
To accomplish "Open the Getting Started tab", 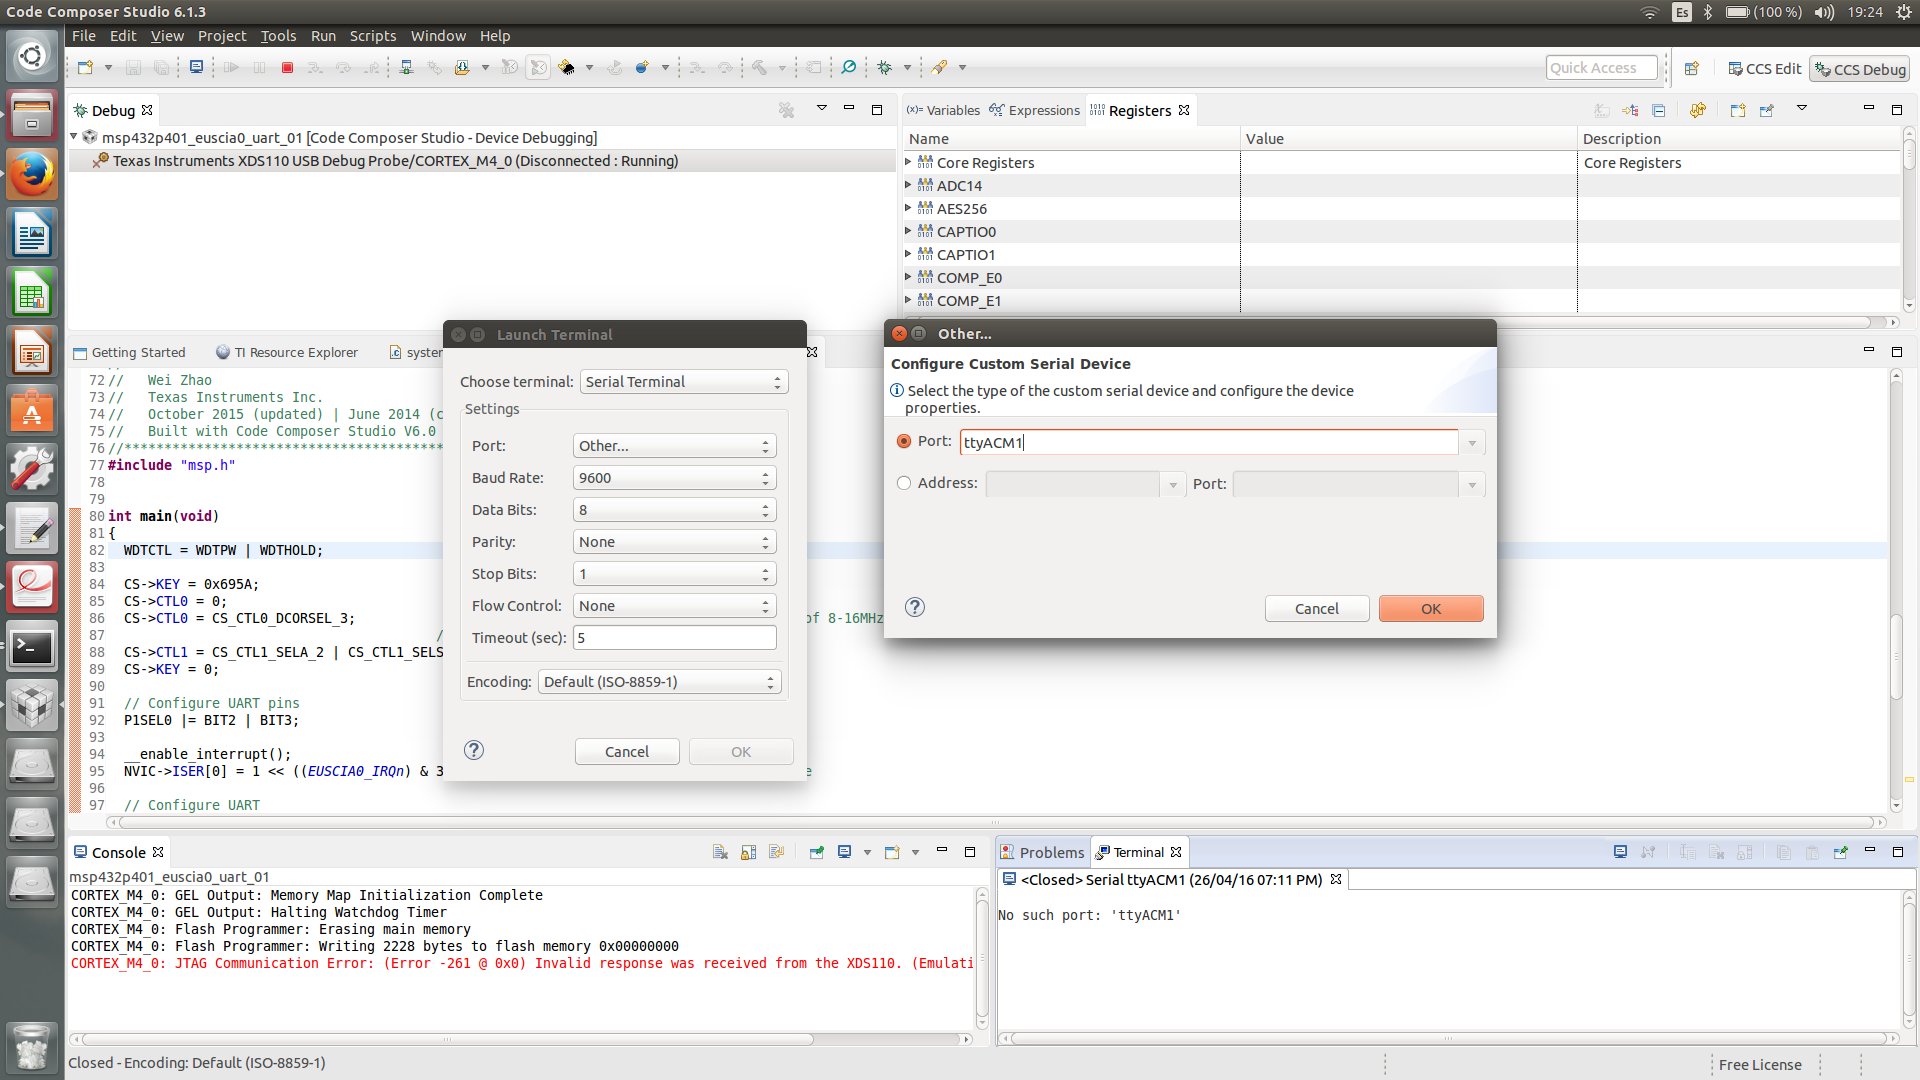I will tap(130, 352).
